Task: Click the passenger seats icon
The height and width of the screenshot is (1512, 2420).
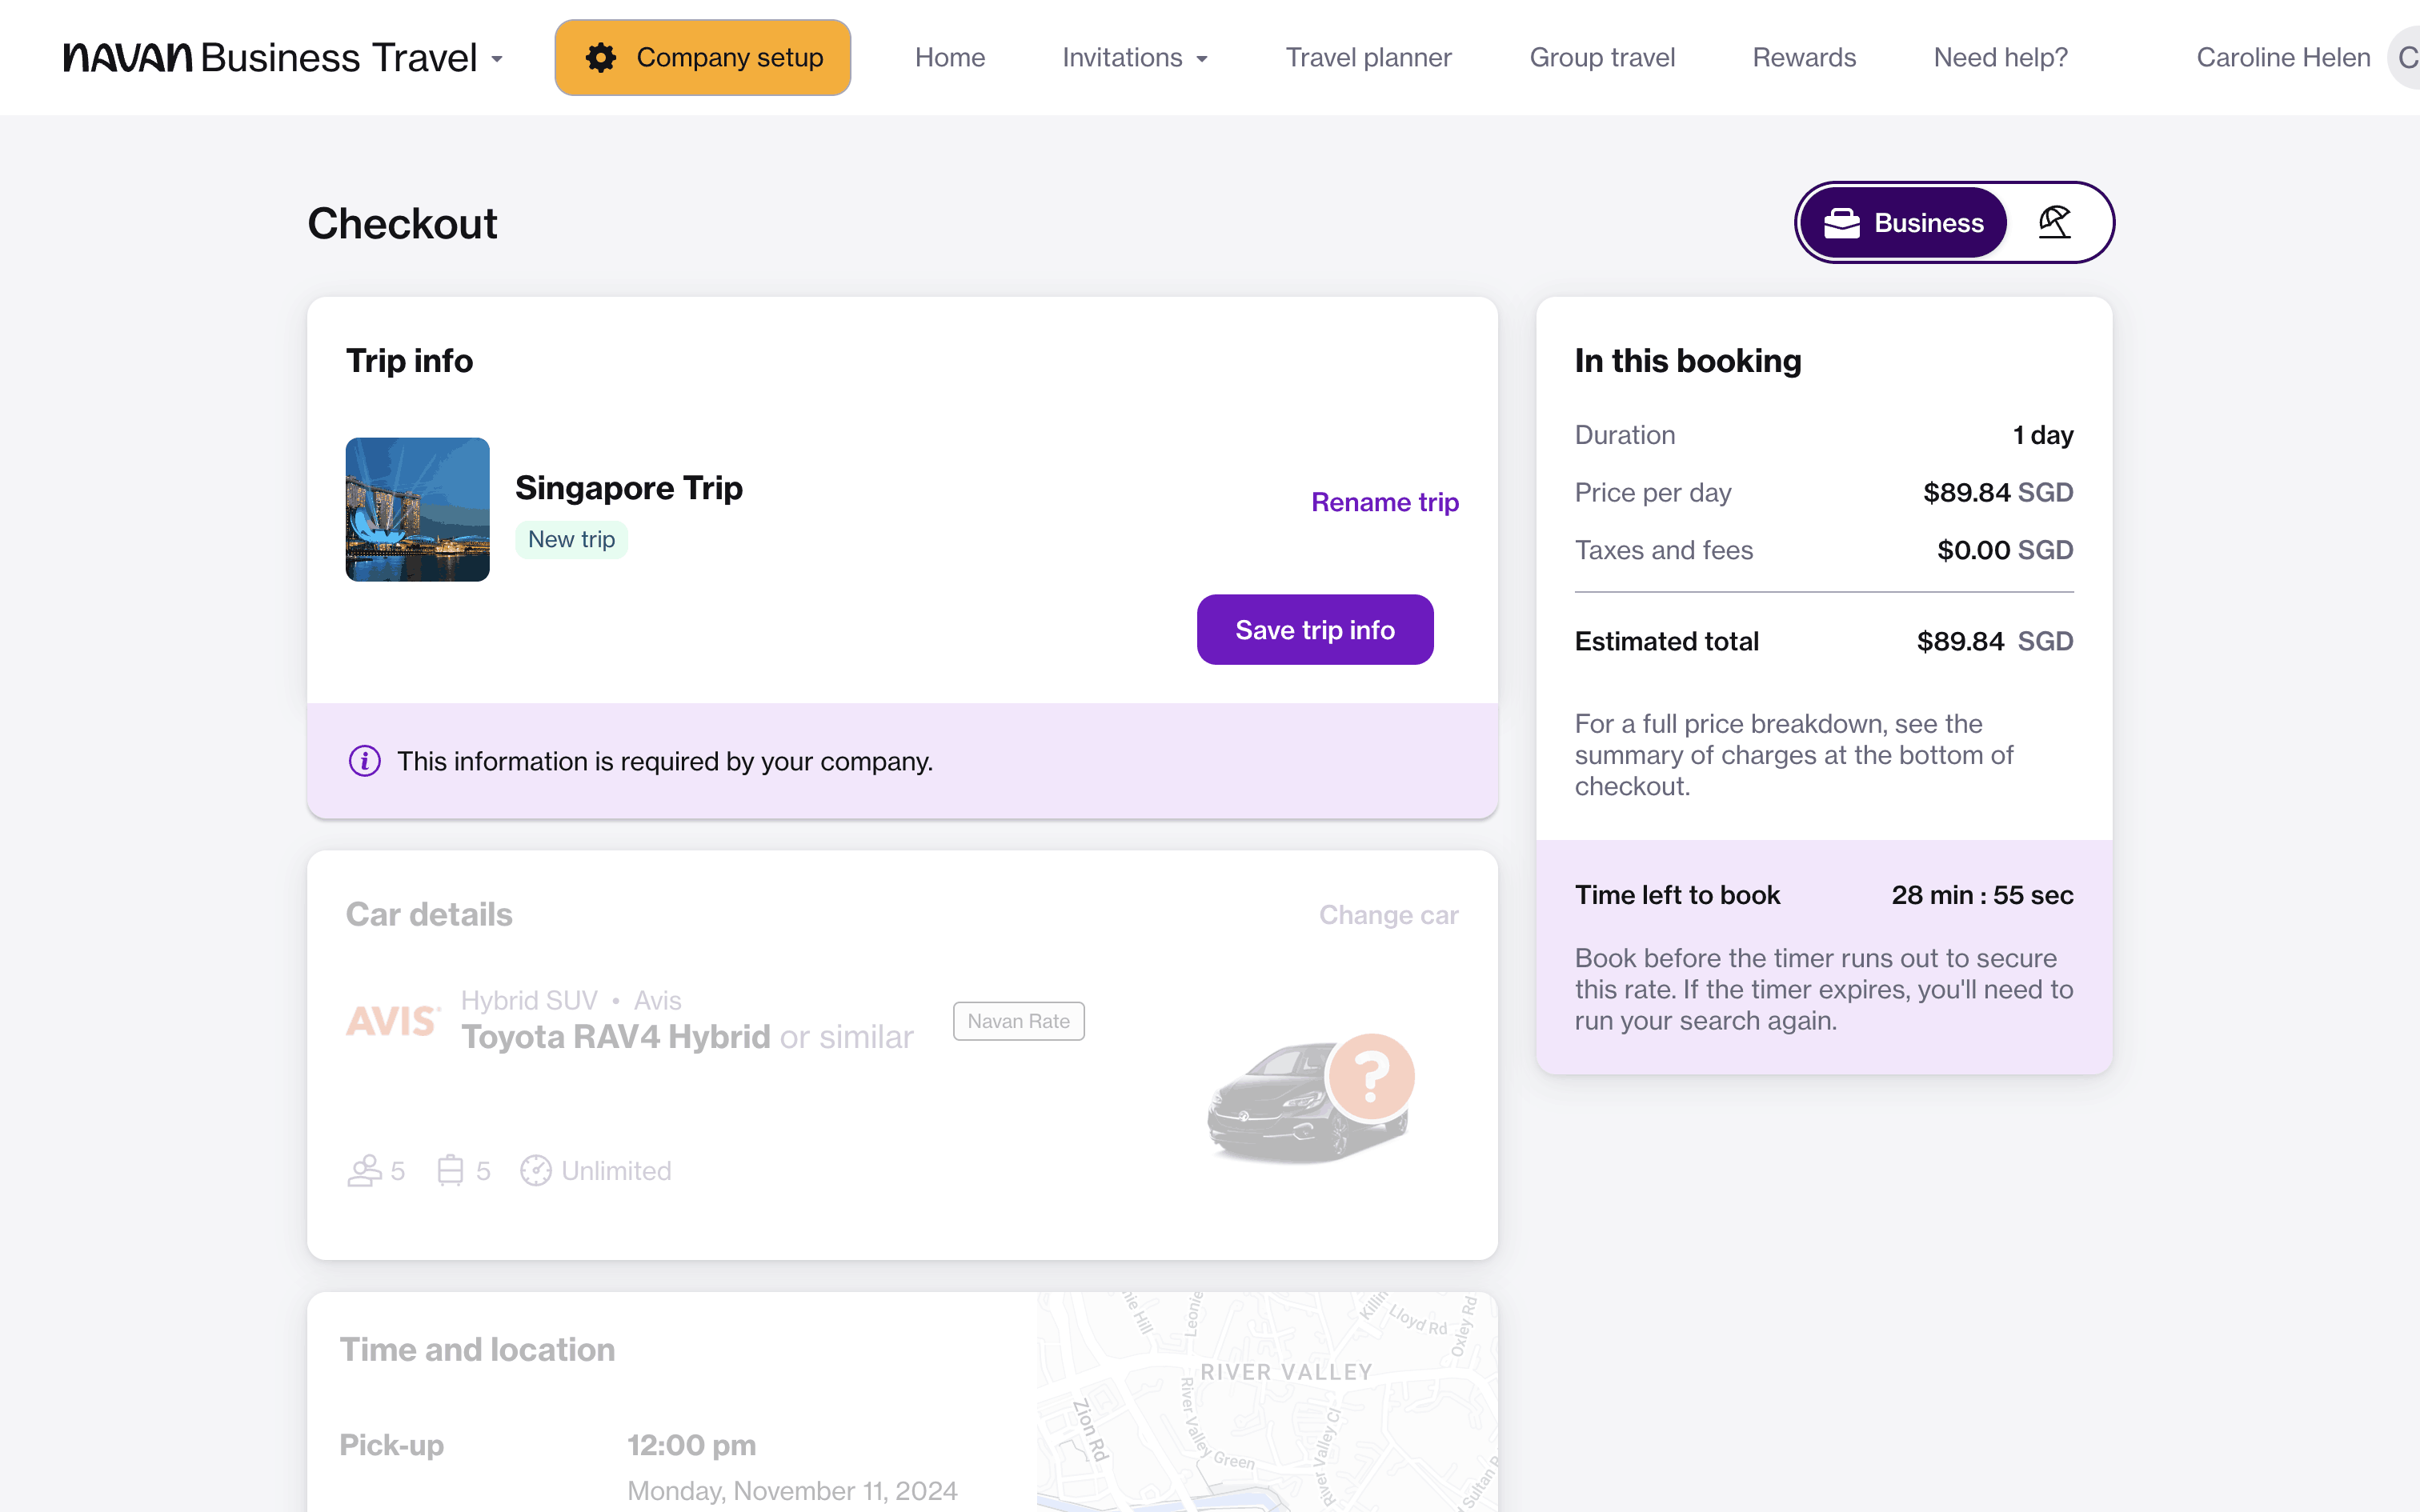Action: pos(364,1170)
